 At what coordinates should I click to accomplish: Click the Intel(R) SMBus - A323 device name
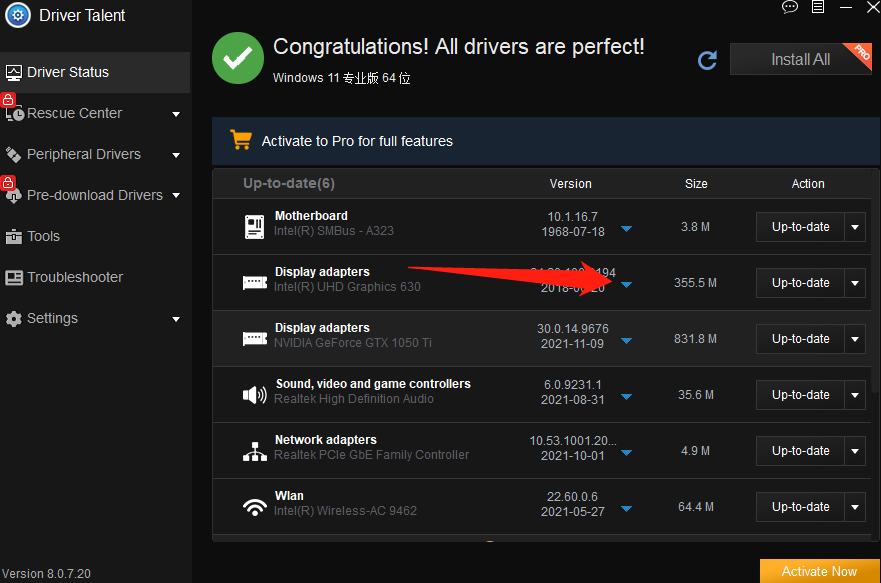click(x=334, y=231)
